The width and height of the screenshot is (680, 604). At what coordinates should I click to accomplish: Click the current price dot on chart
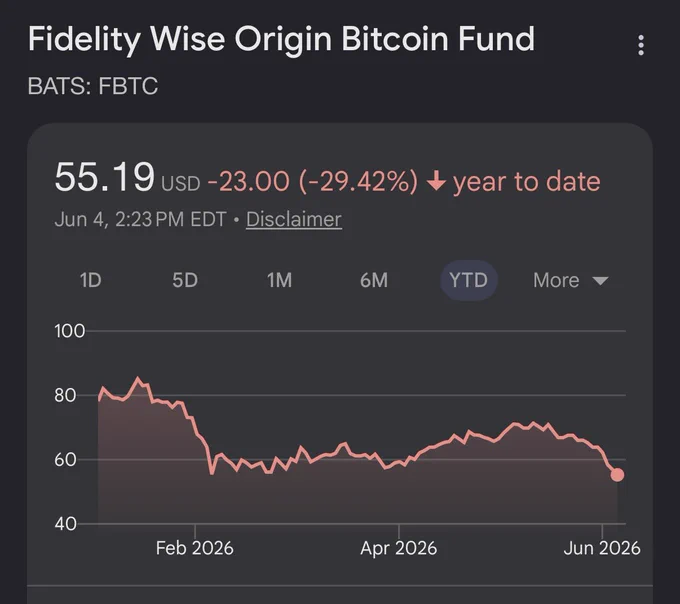pos(617,475)
